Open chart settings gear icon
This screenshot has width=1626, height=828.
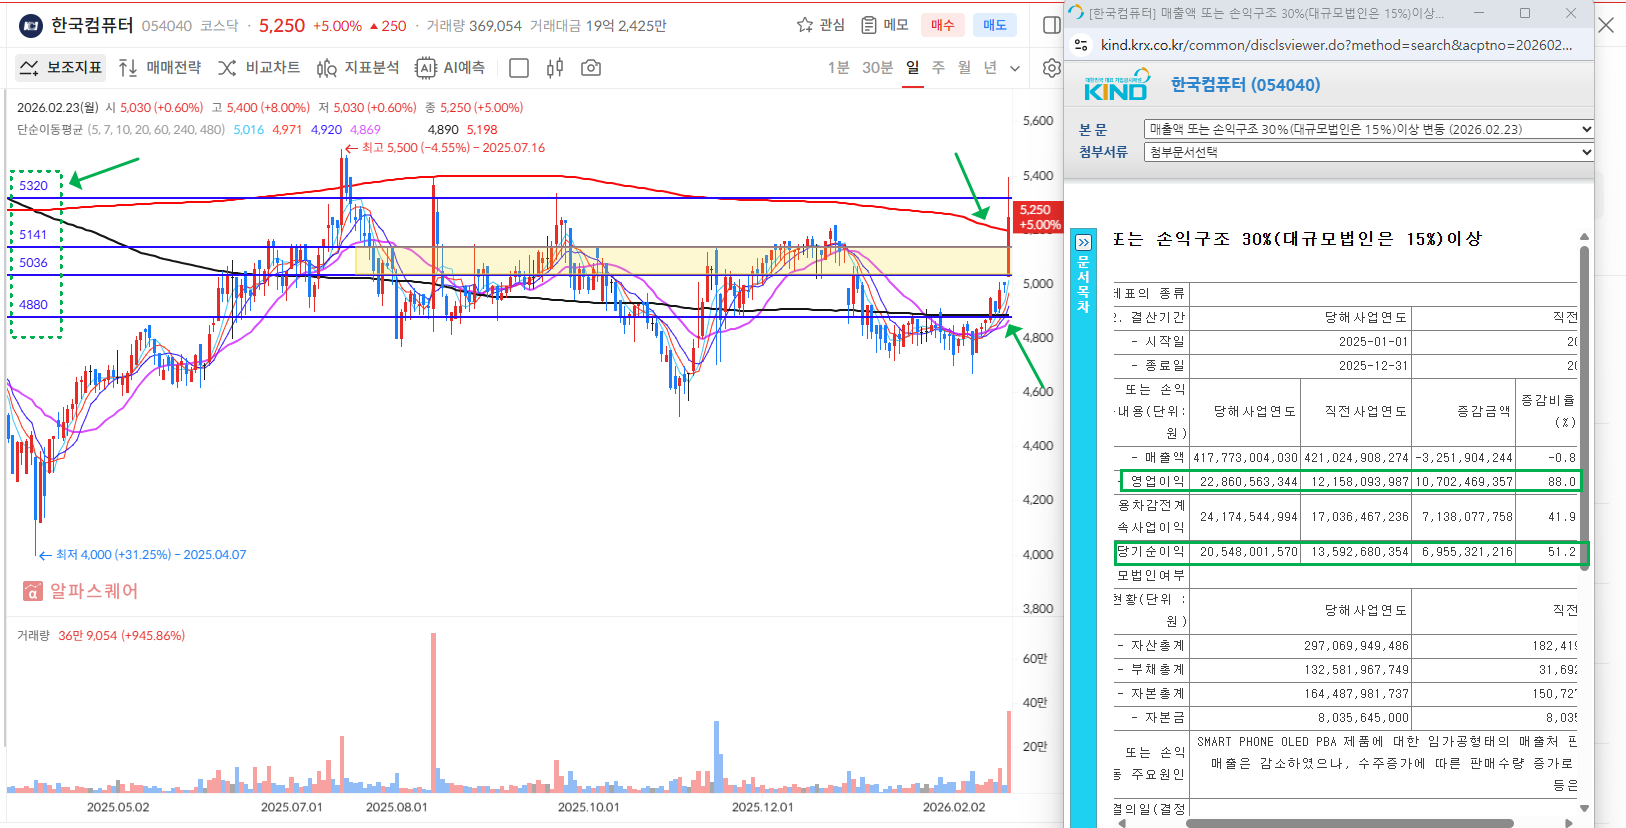click(x=1051, y=68)
